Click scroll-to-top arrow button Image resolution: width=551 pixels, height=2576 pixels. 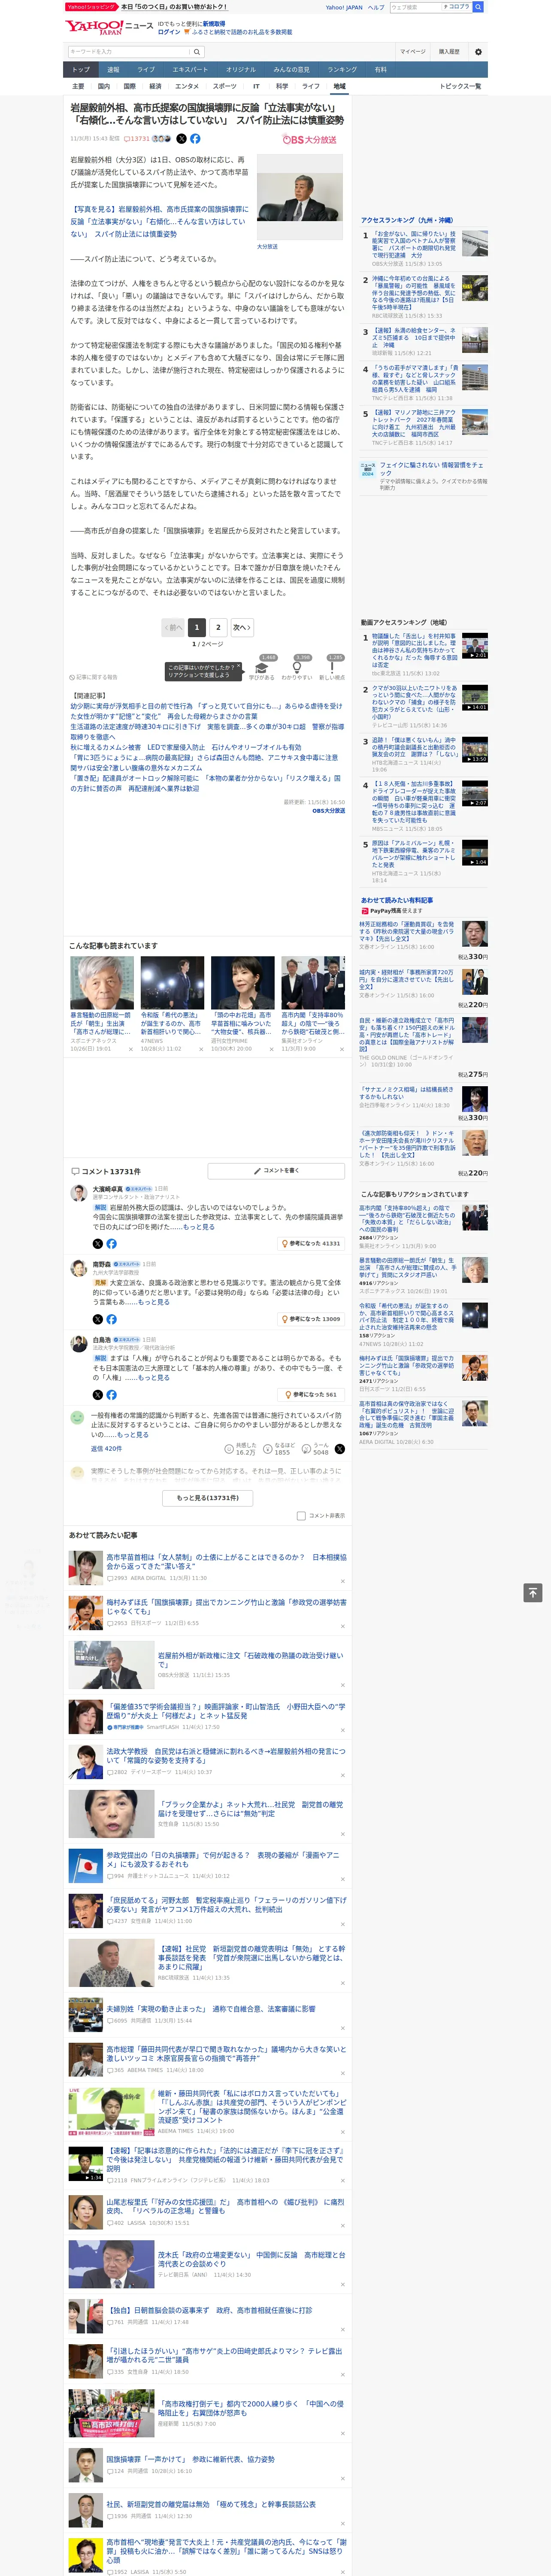(x=532, y=1593)
